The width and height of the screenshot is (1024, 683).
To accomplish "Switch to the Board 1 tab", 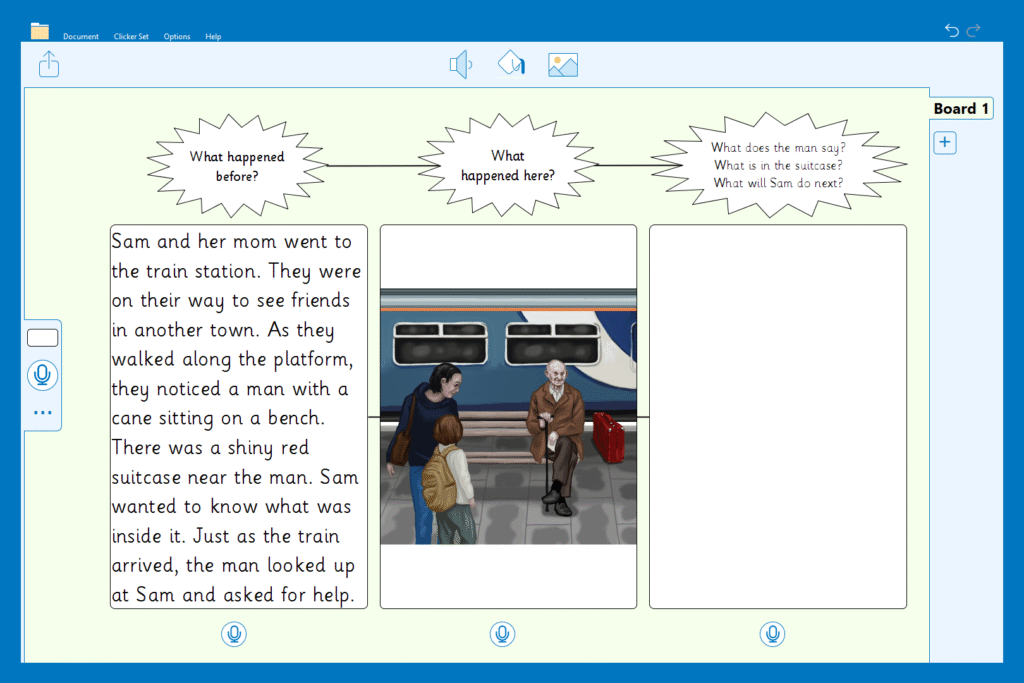I will 961,108.
